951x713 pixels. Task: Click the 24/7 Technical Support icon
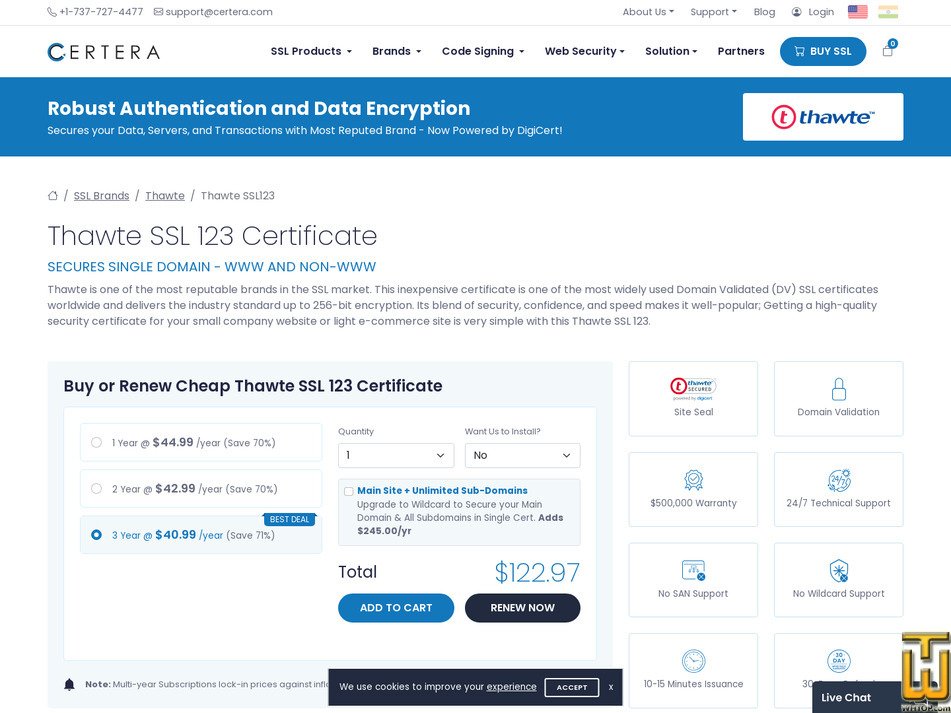pyautogui.click(x=838, y=479)
